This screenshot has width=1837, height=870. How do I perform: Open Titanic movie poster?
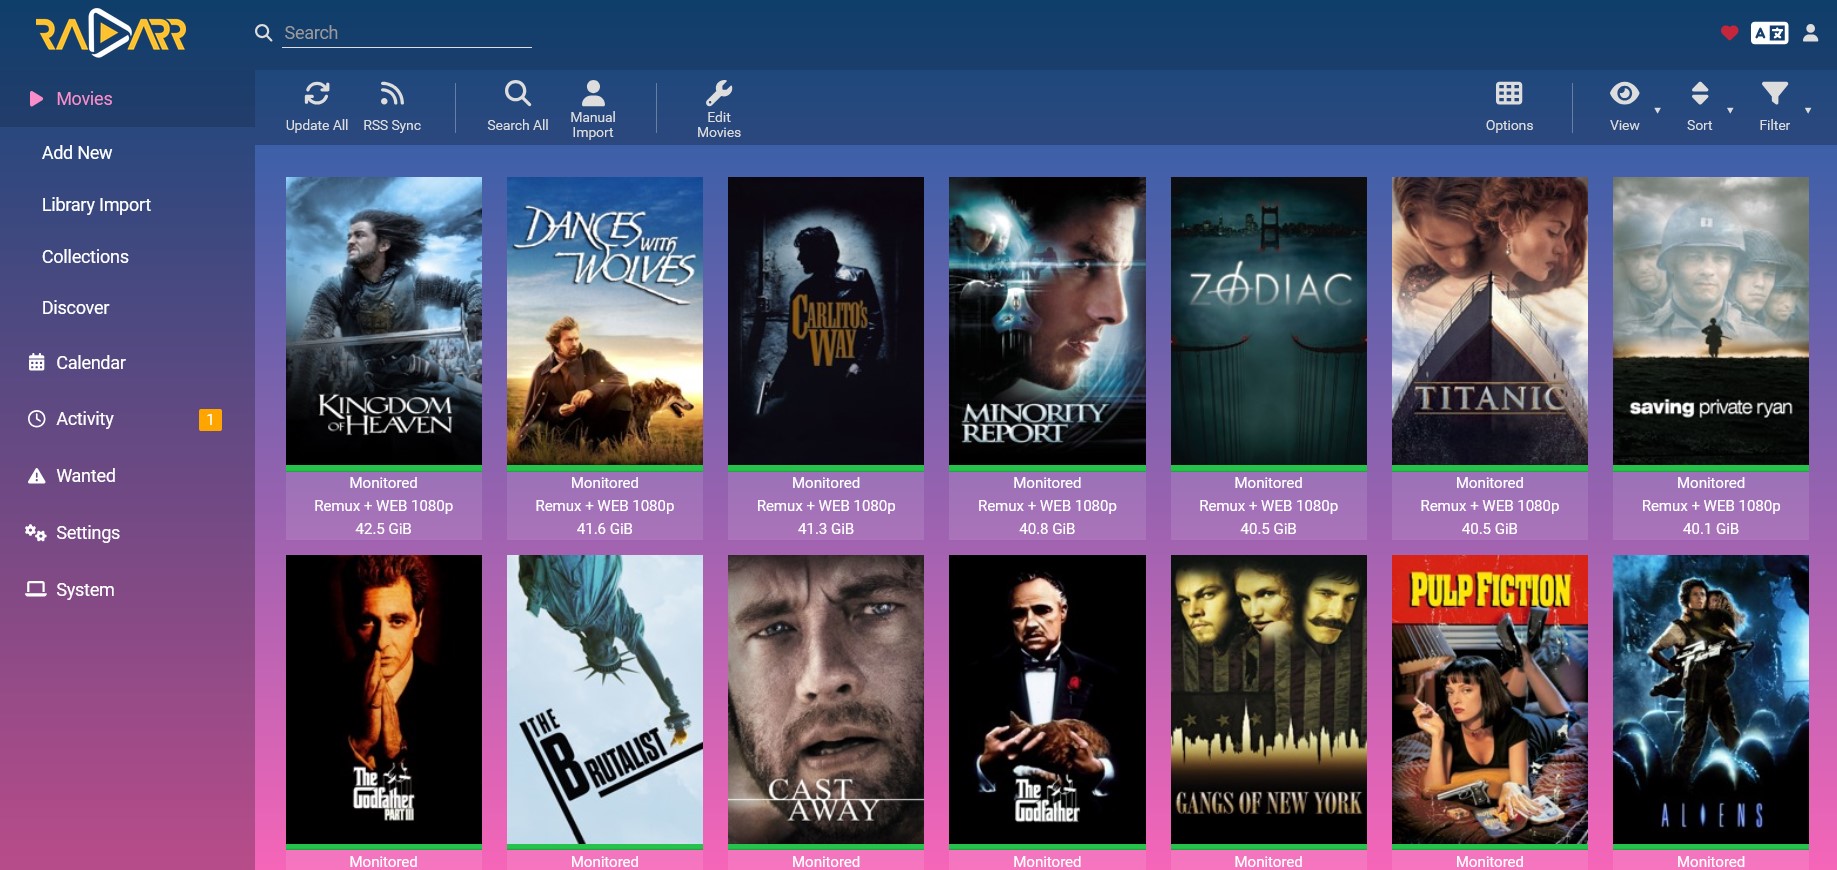tap(1490, 321)
